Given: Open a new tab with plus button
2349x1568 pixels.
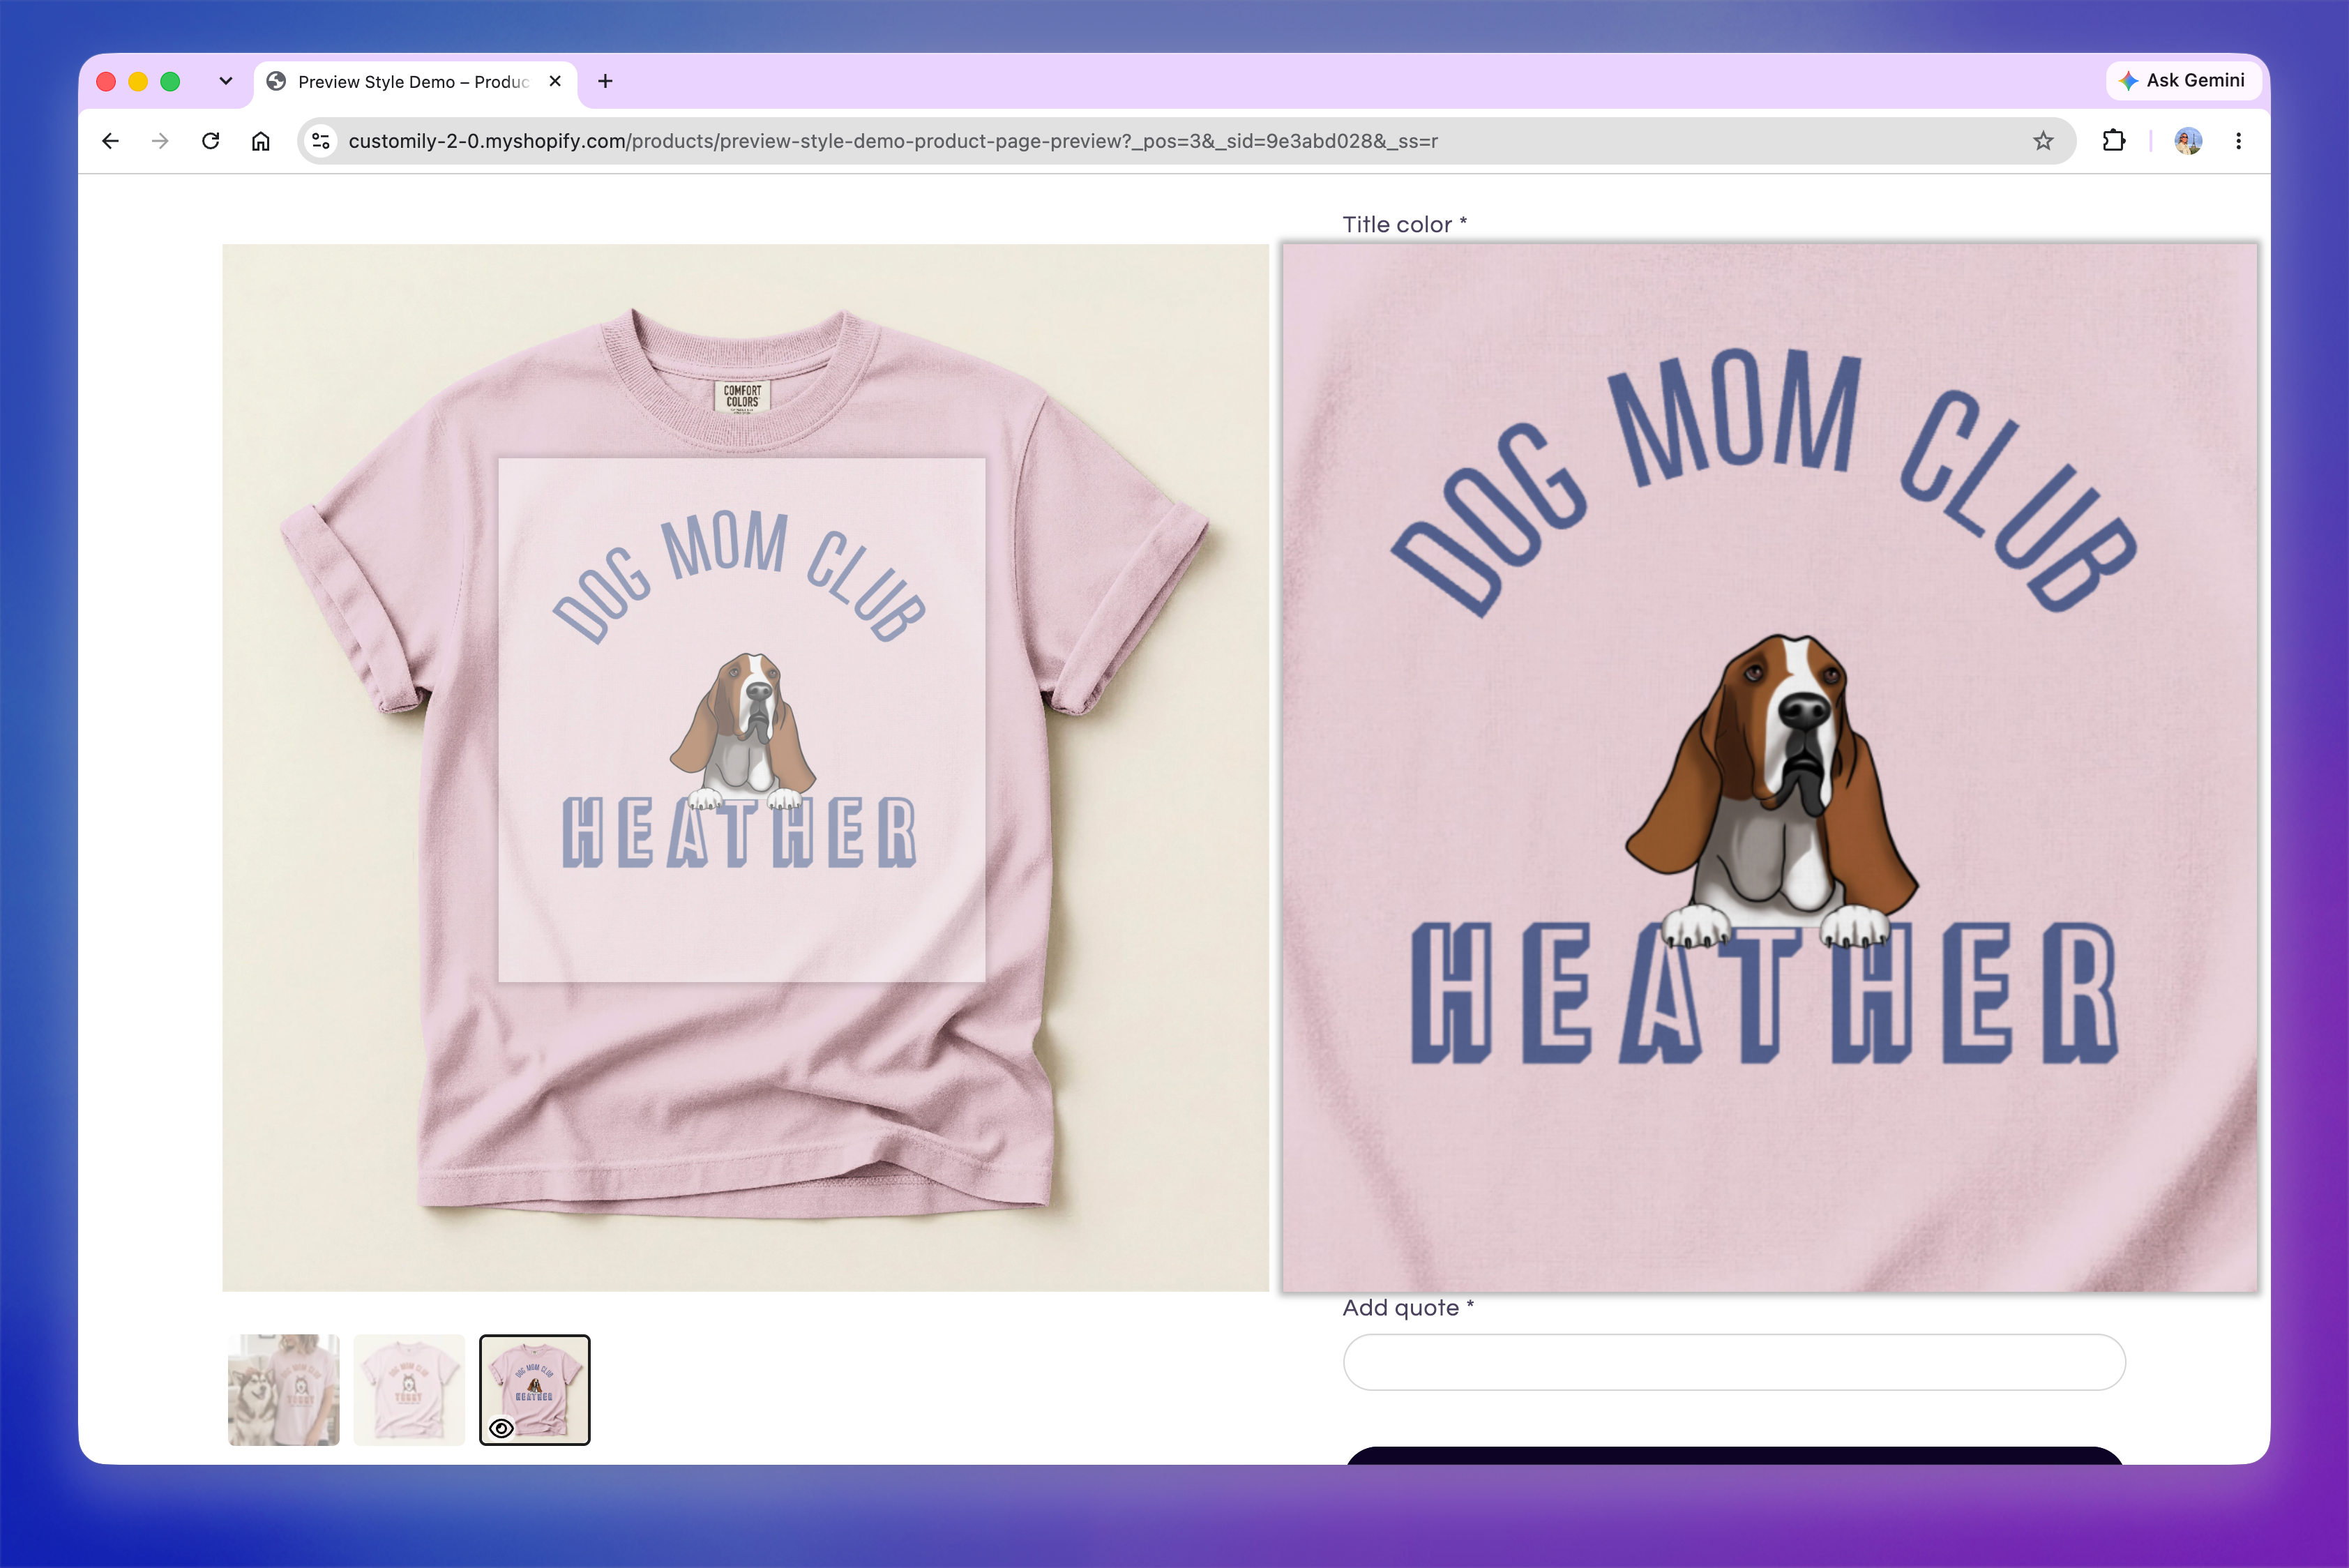Looking at the screenshot, I should pyautogui.click(x=605, y=81).
